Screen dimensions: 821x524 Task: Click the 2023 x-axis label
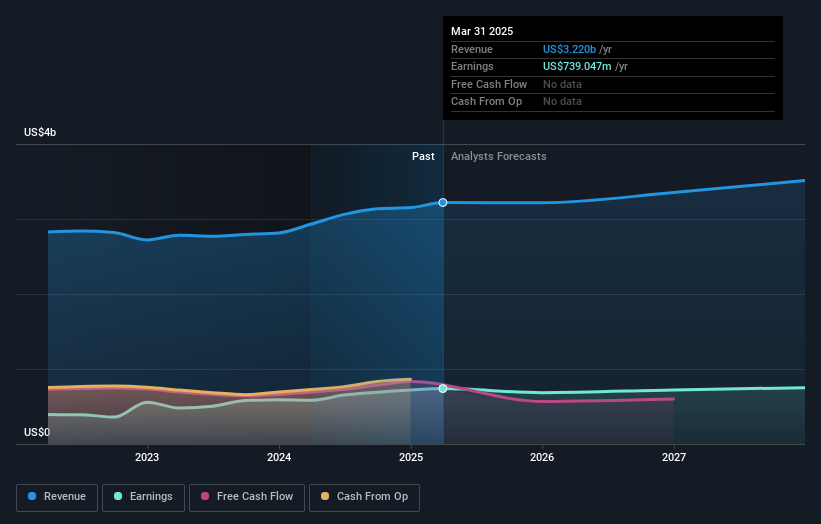[147, 458]
